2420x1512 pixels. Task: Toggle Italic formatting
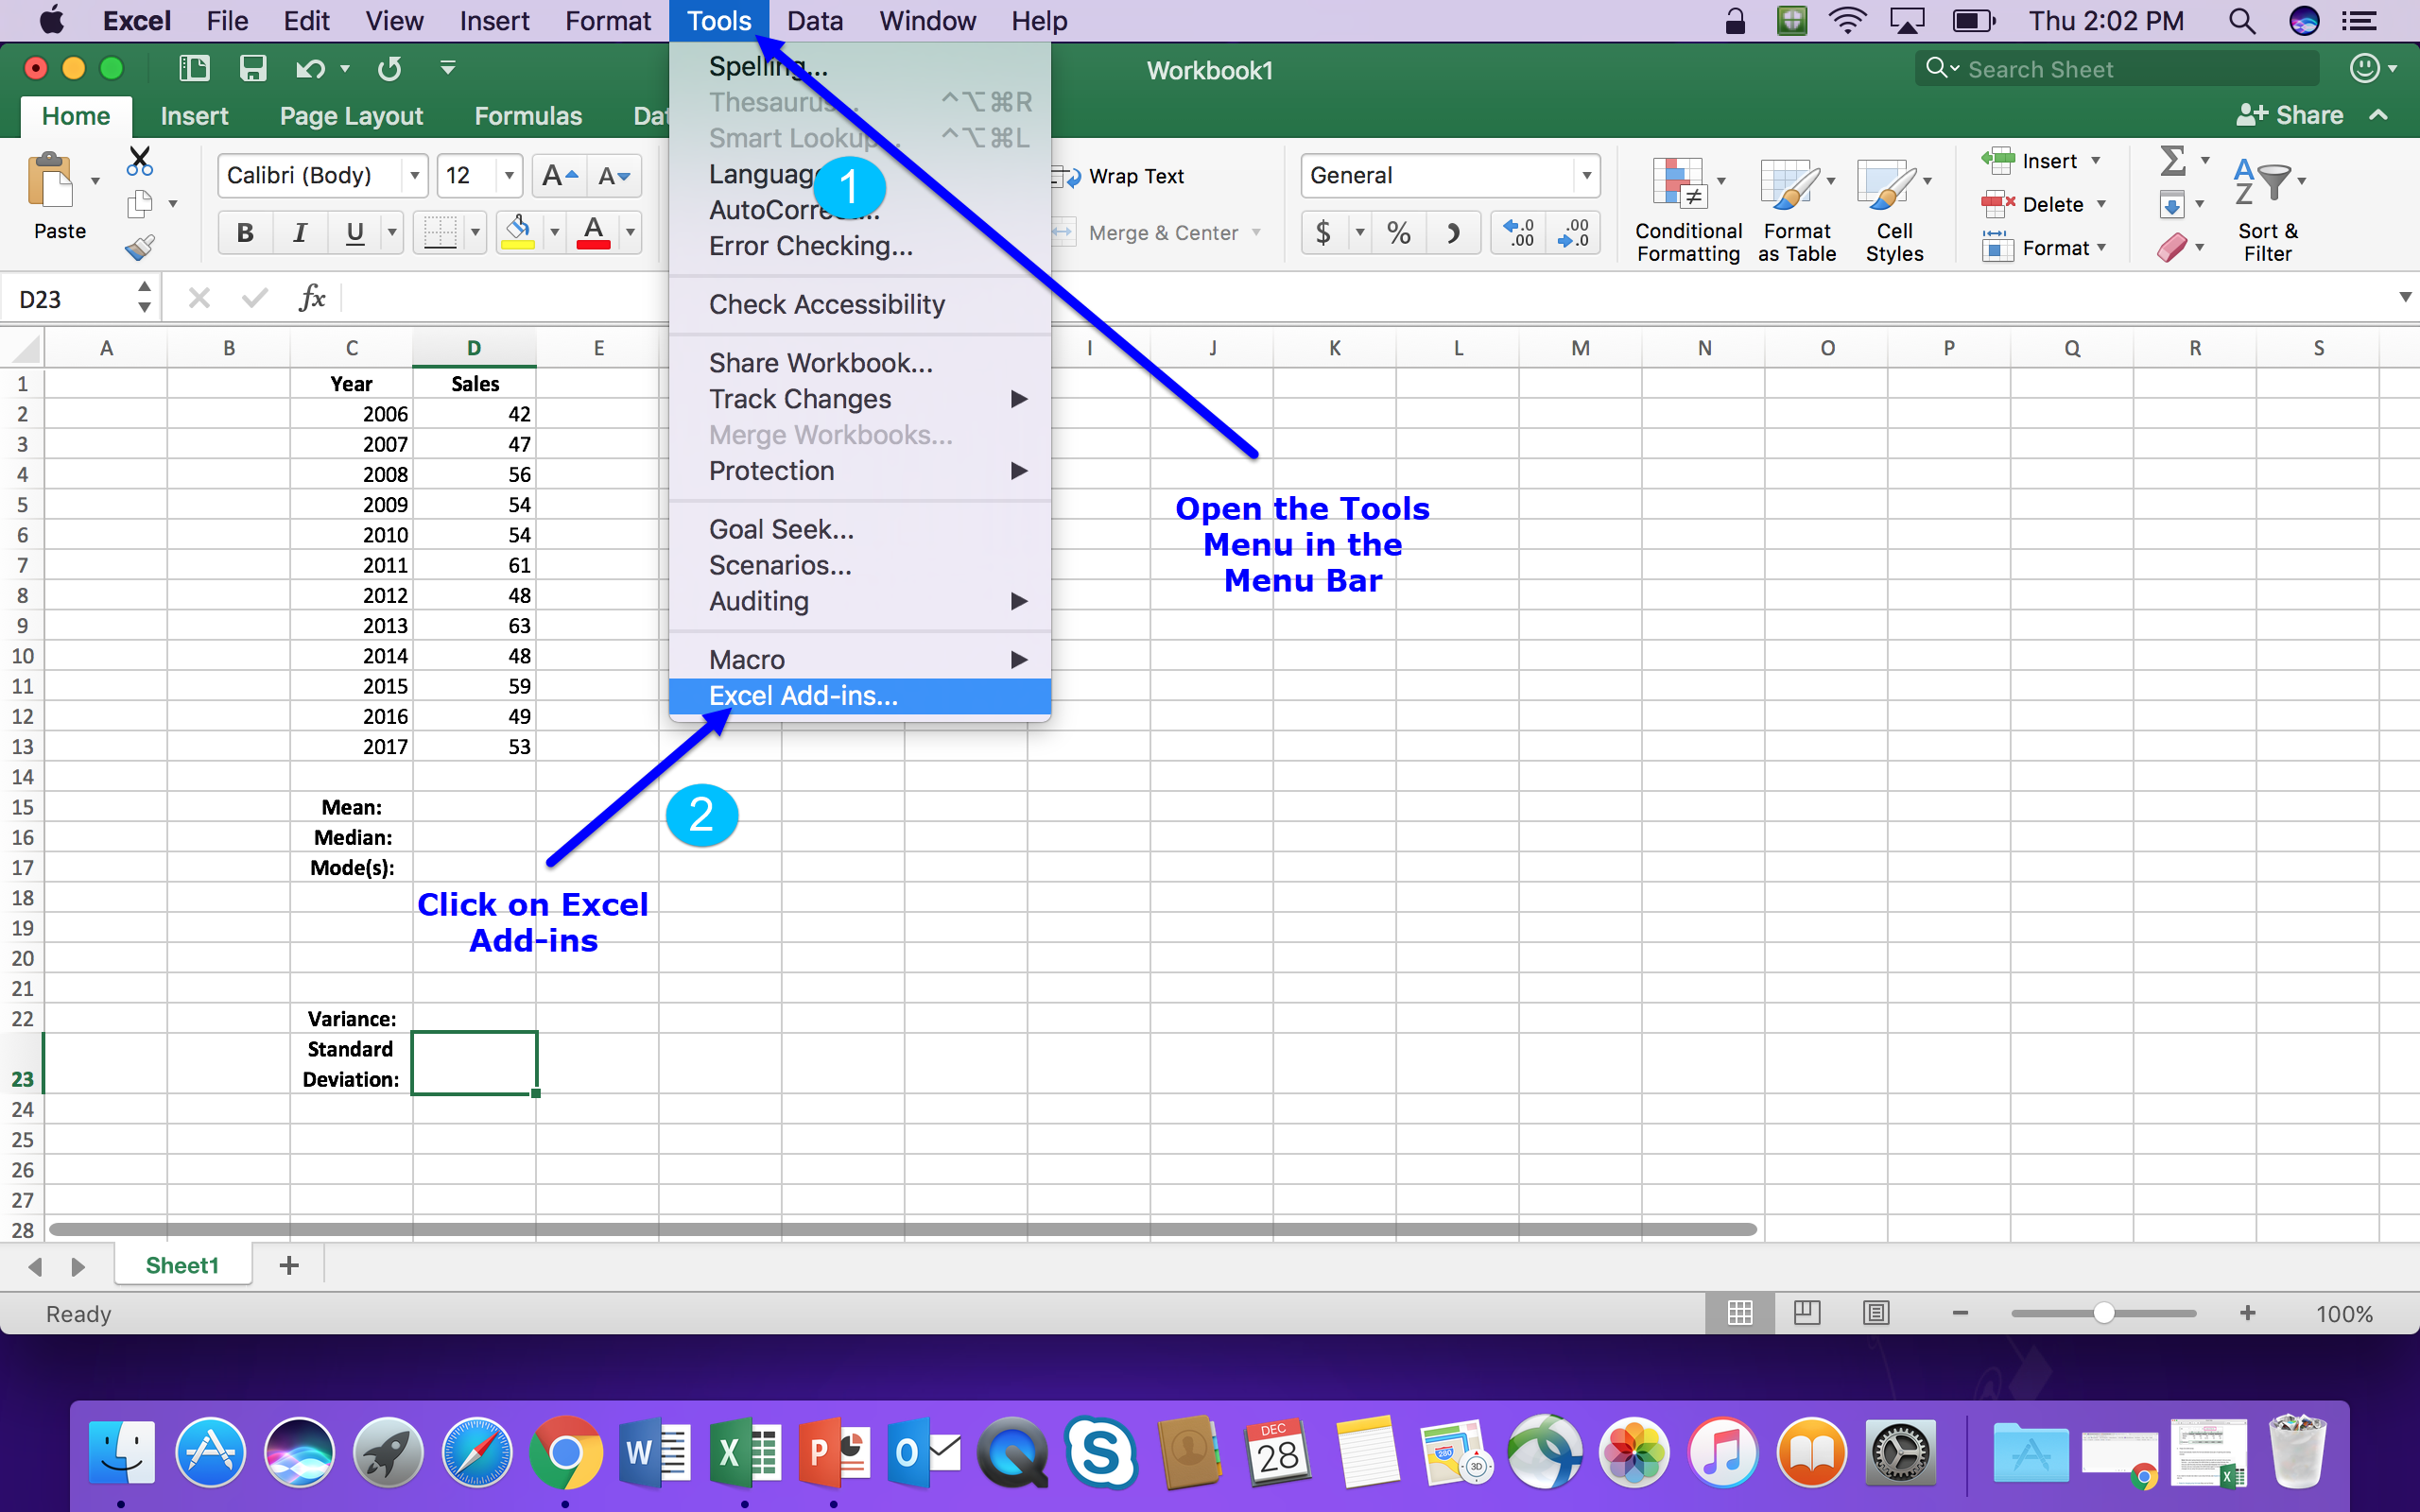(x=299, y=233)
